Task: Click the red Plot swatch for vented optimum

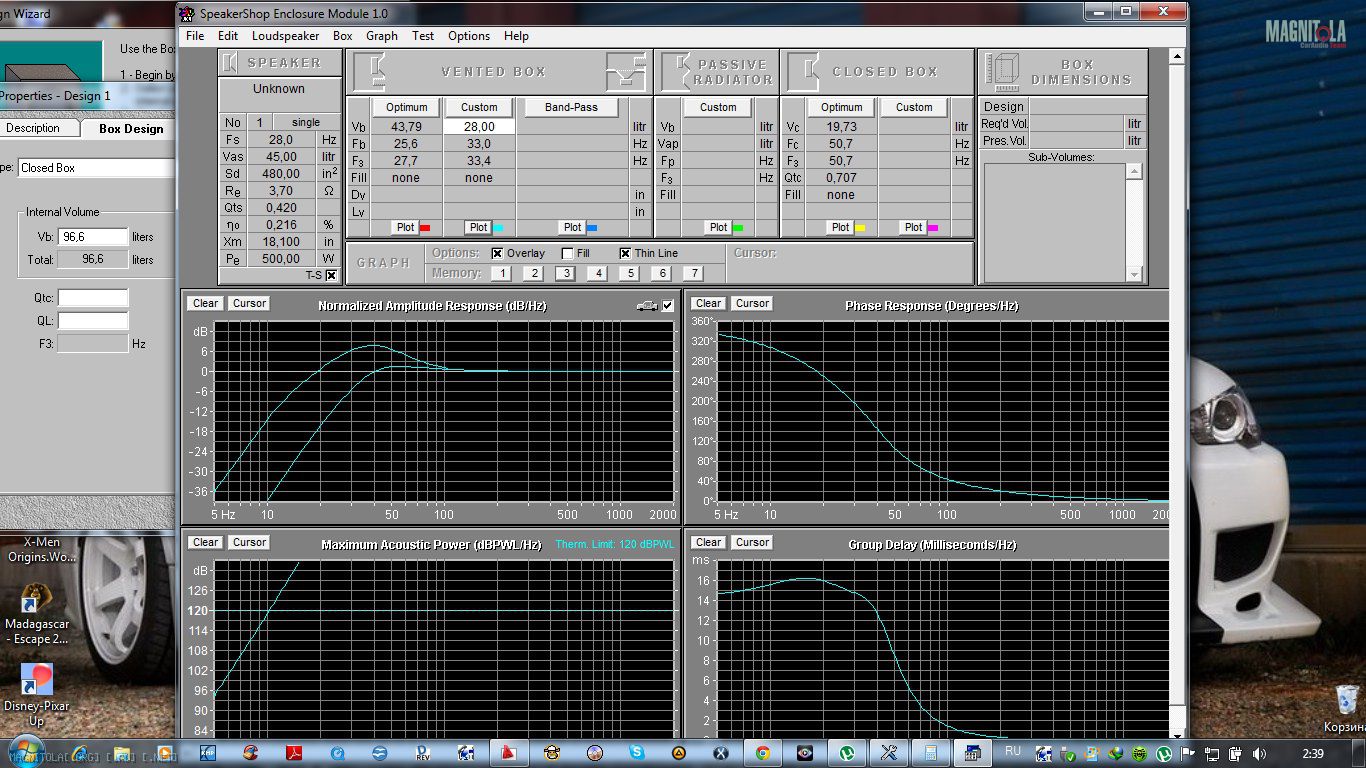Action: click(x=424, y=228)
